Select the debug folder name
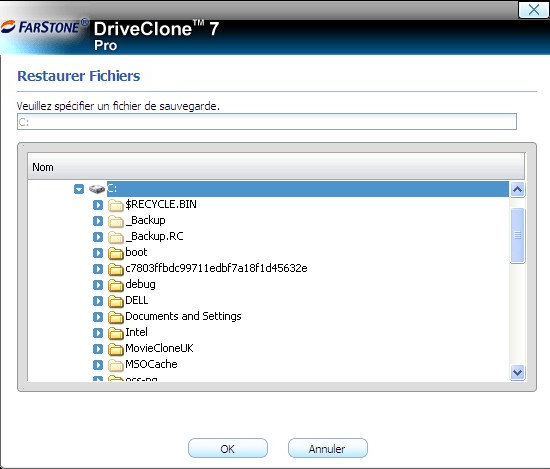The image size is (550, 469). 140,284
